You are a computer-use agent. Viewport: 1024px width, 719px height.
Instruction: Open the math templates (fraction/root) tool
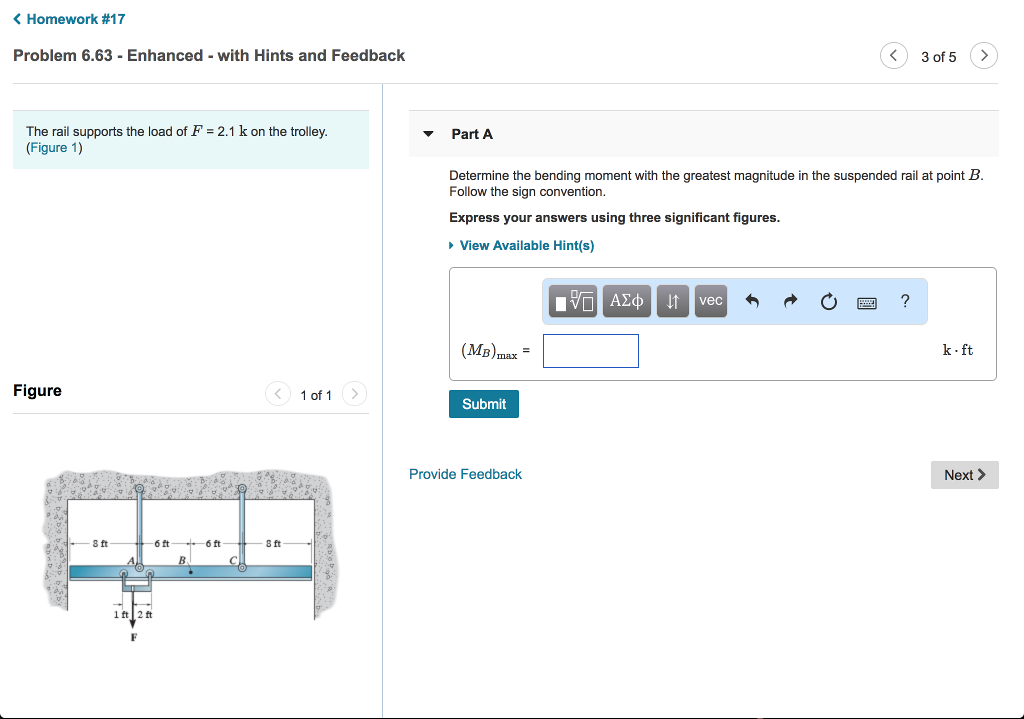574,301
